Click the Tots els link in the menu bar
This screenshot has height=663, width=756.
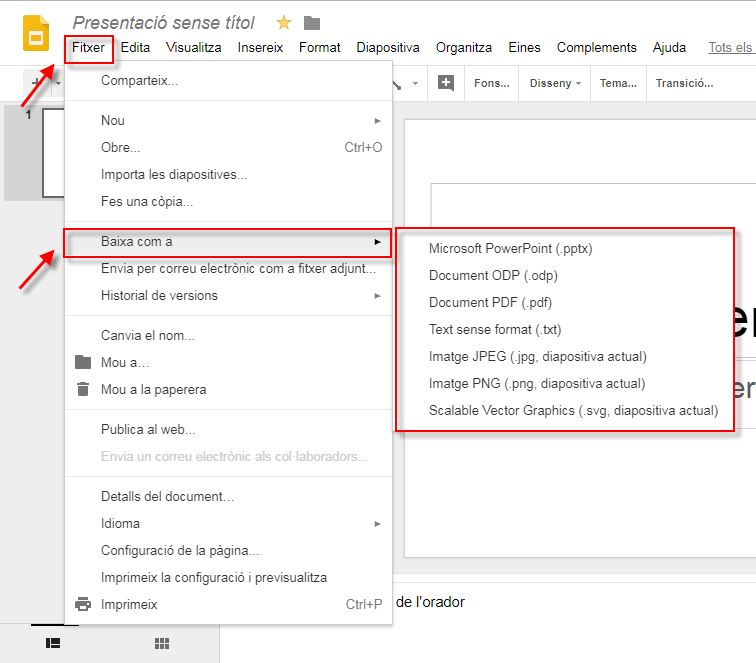(730, 48)
